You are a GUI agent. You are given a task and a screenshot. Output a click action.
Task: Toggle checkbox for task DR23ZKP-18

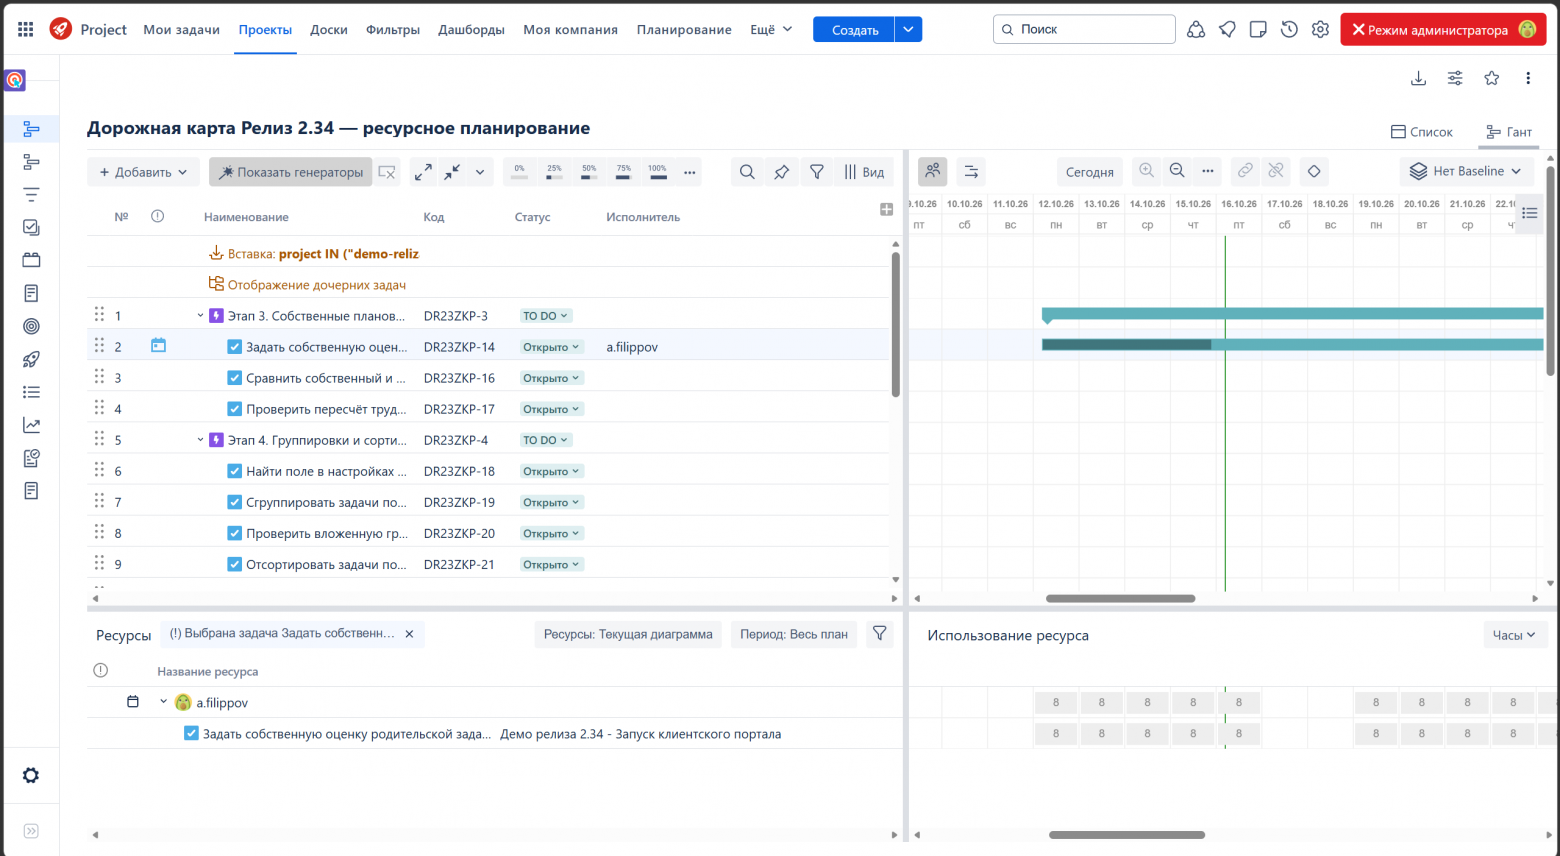point(234,471)
